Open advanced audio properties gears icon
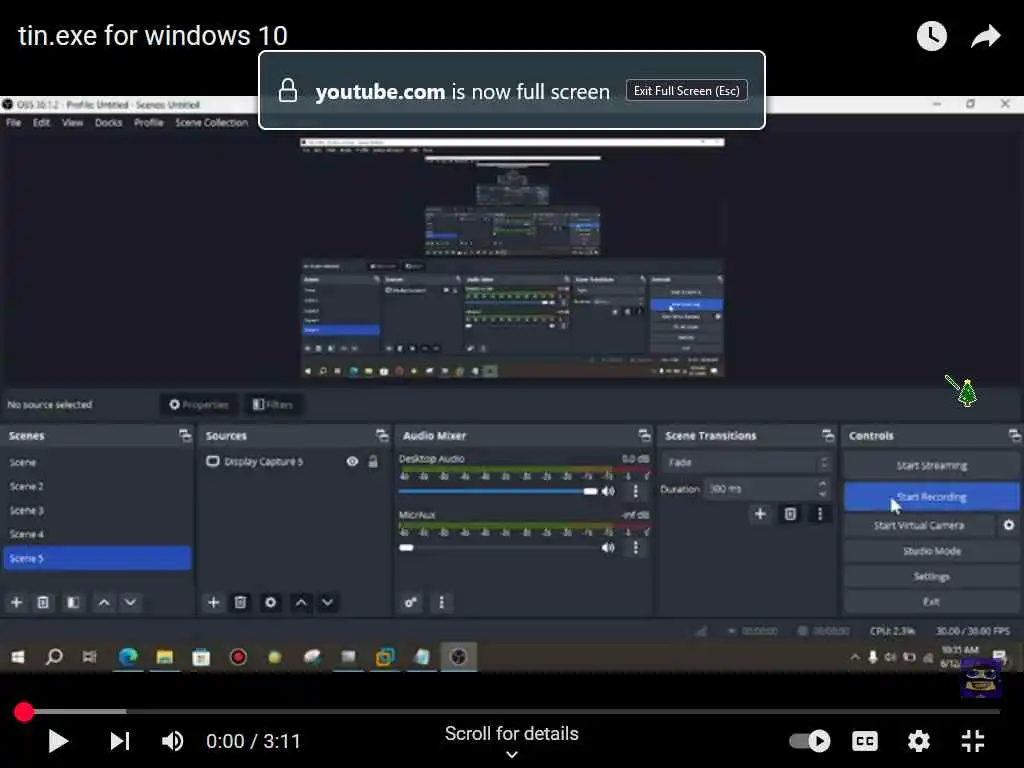The height and width of the screenshot is (768, 1024). [x=411, y=602]
